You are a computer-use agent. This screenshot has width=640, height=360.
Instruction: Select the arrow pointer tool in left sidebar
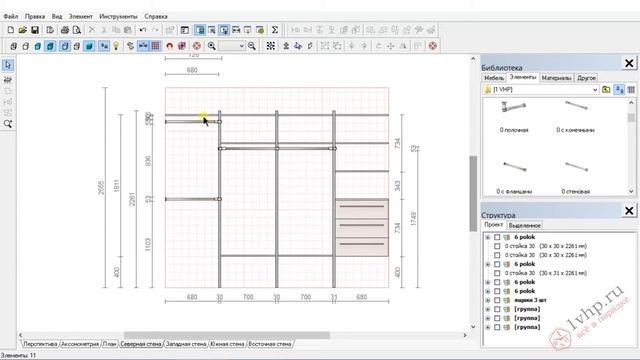click(8, 65)
